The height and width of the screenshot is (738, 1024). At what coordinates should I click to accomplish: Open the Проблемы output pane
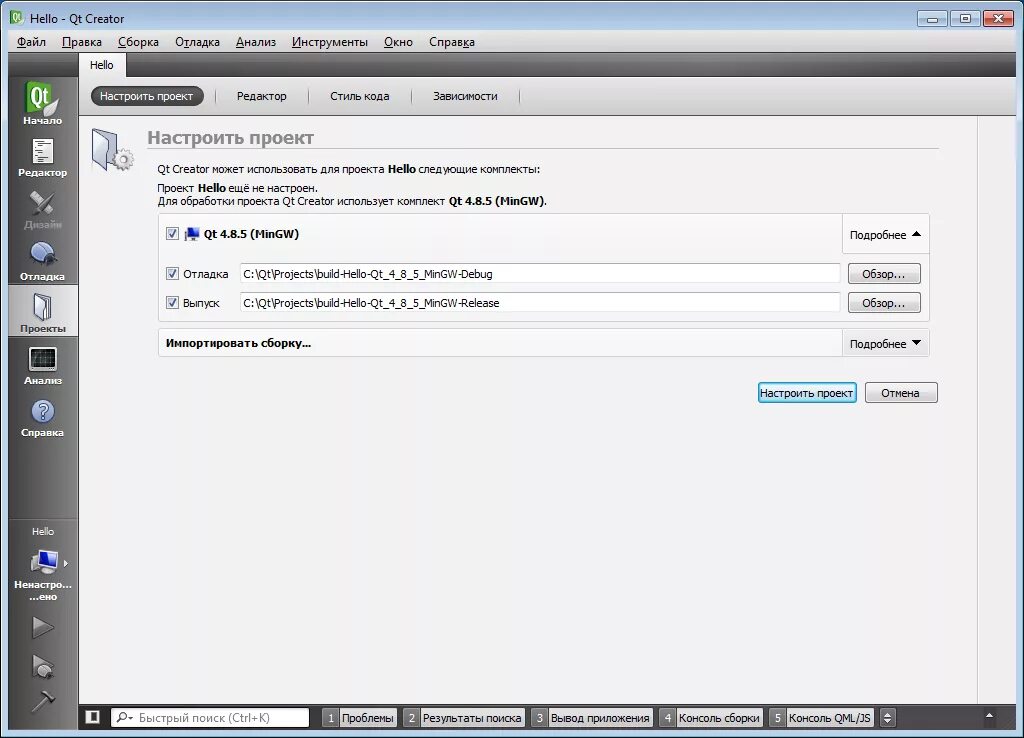(360, 718)
